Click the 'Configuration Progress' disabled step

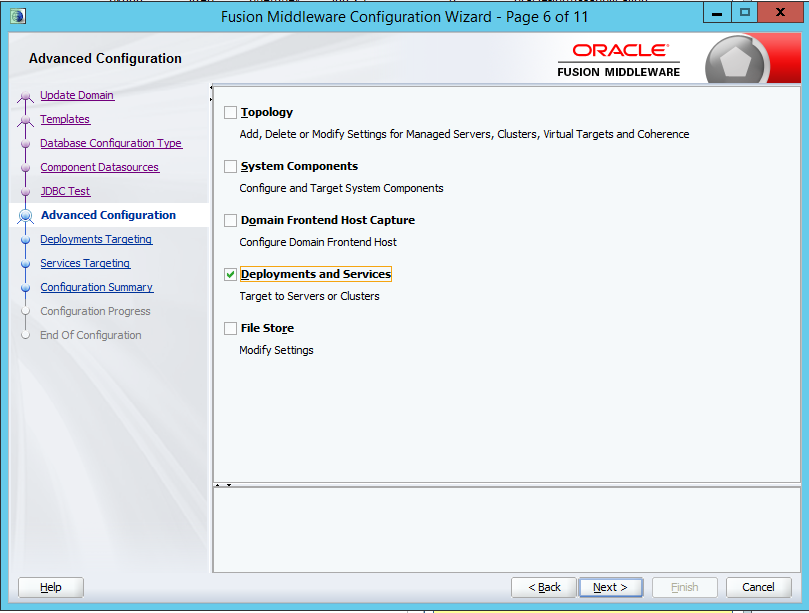coord(95,311)
